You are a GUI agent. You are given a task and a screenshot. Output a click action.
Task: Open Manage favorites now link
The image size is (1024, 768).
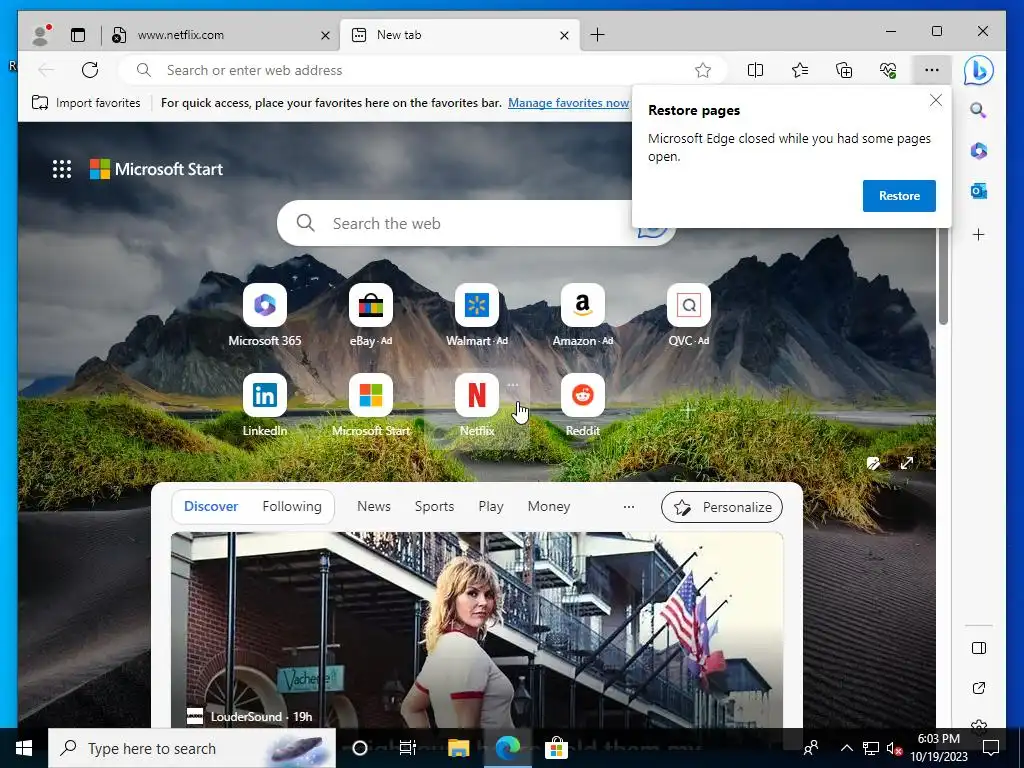click(569, 103)
